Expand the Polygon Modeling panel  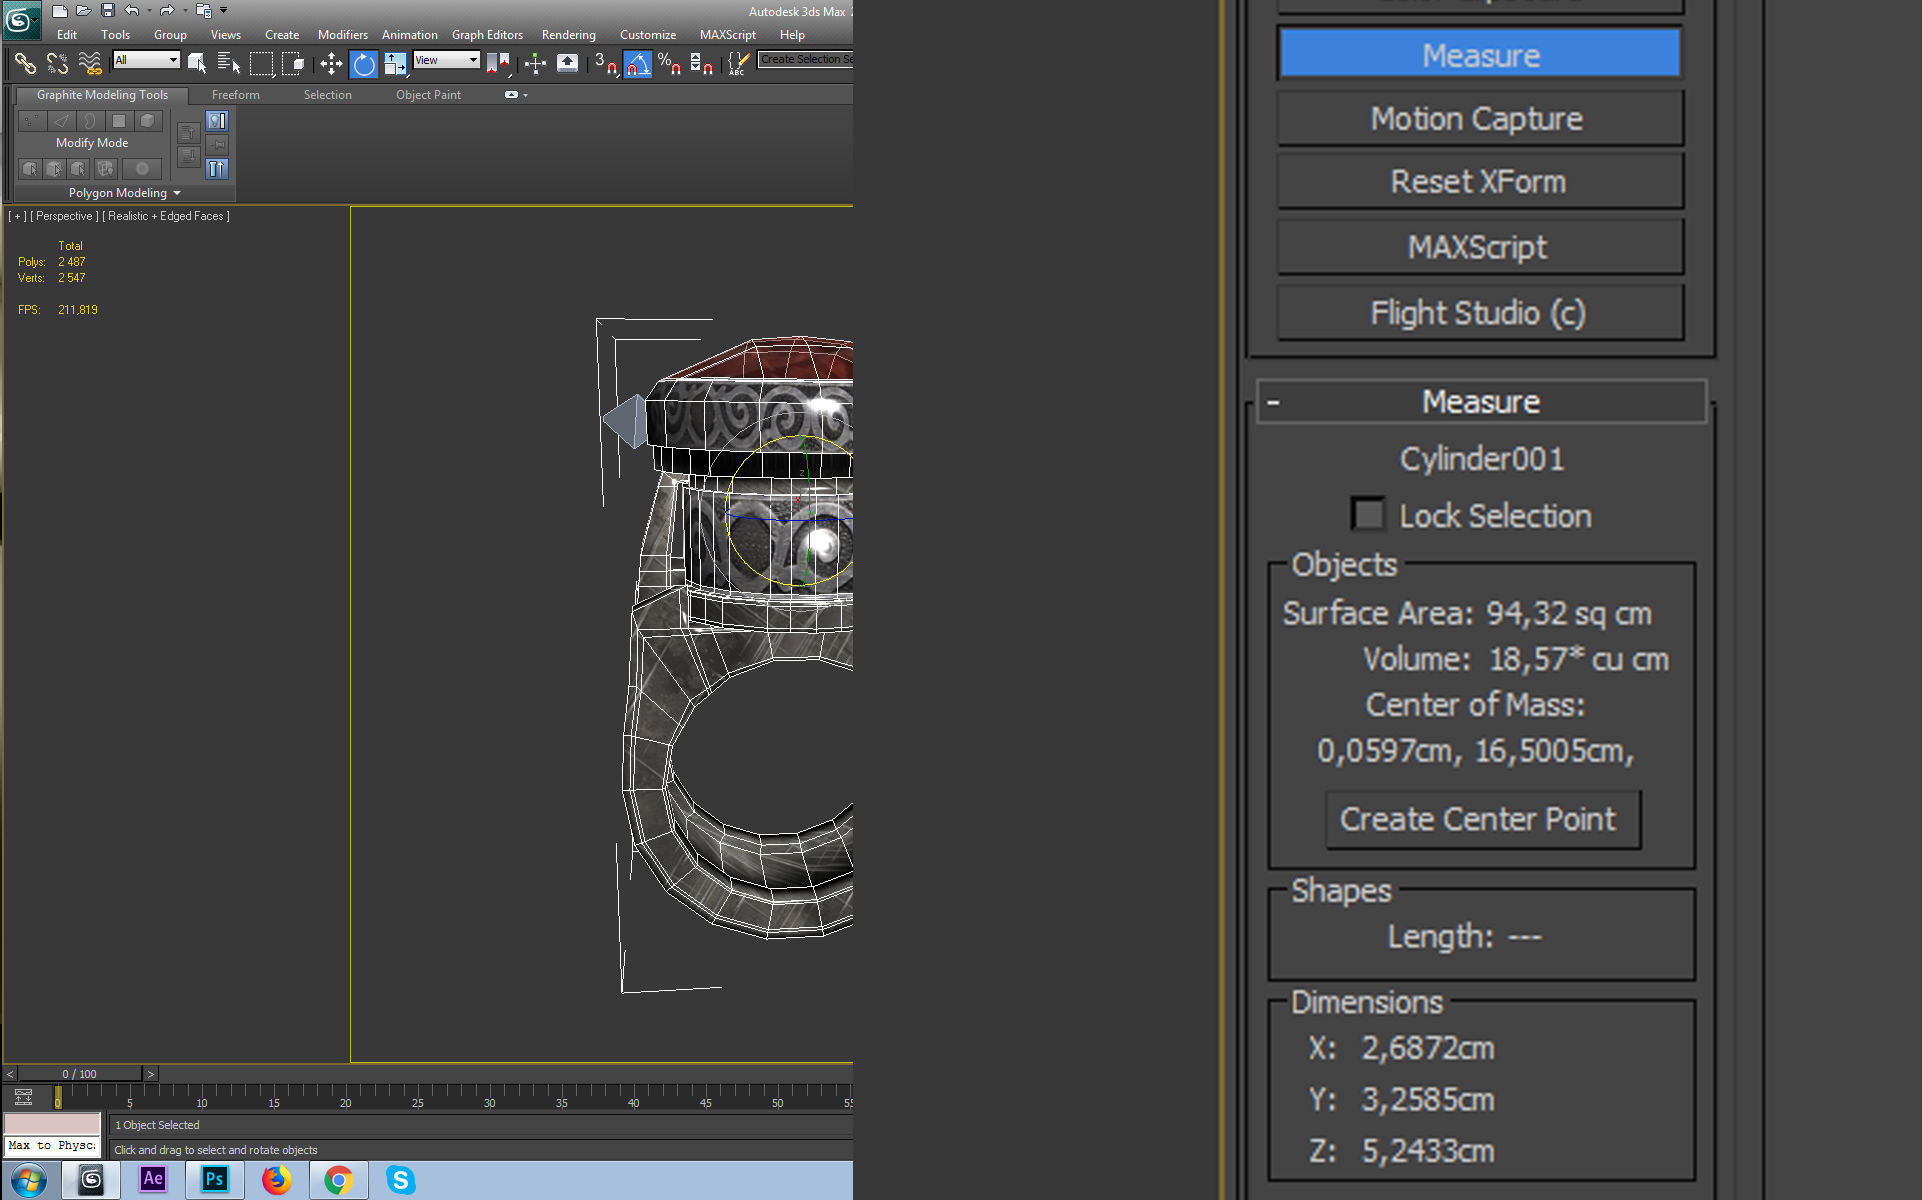(x=124, y=193)
